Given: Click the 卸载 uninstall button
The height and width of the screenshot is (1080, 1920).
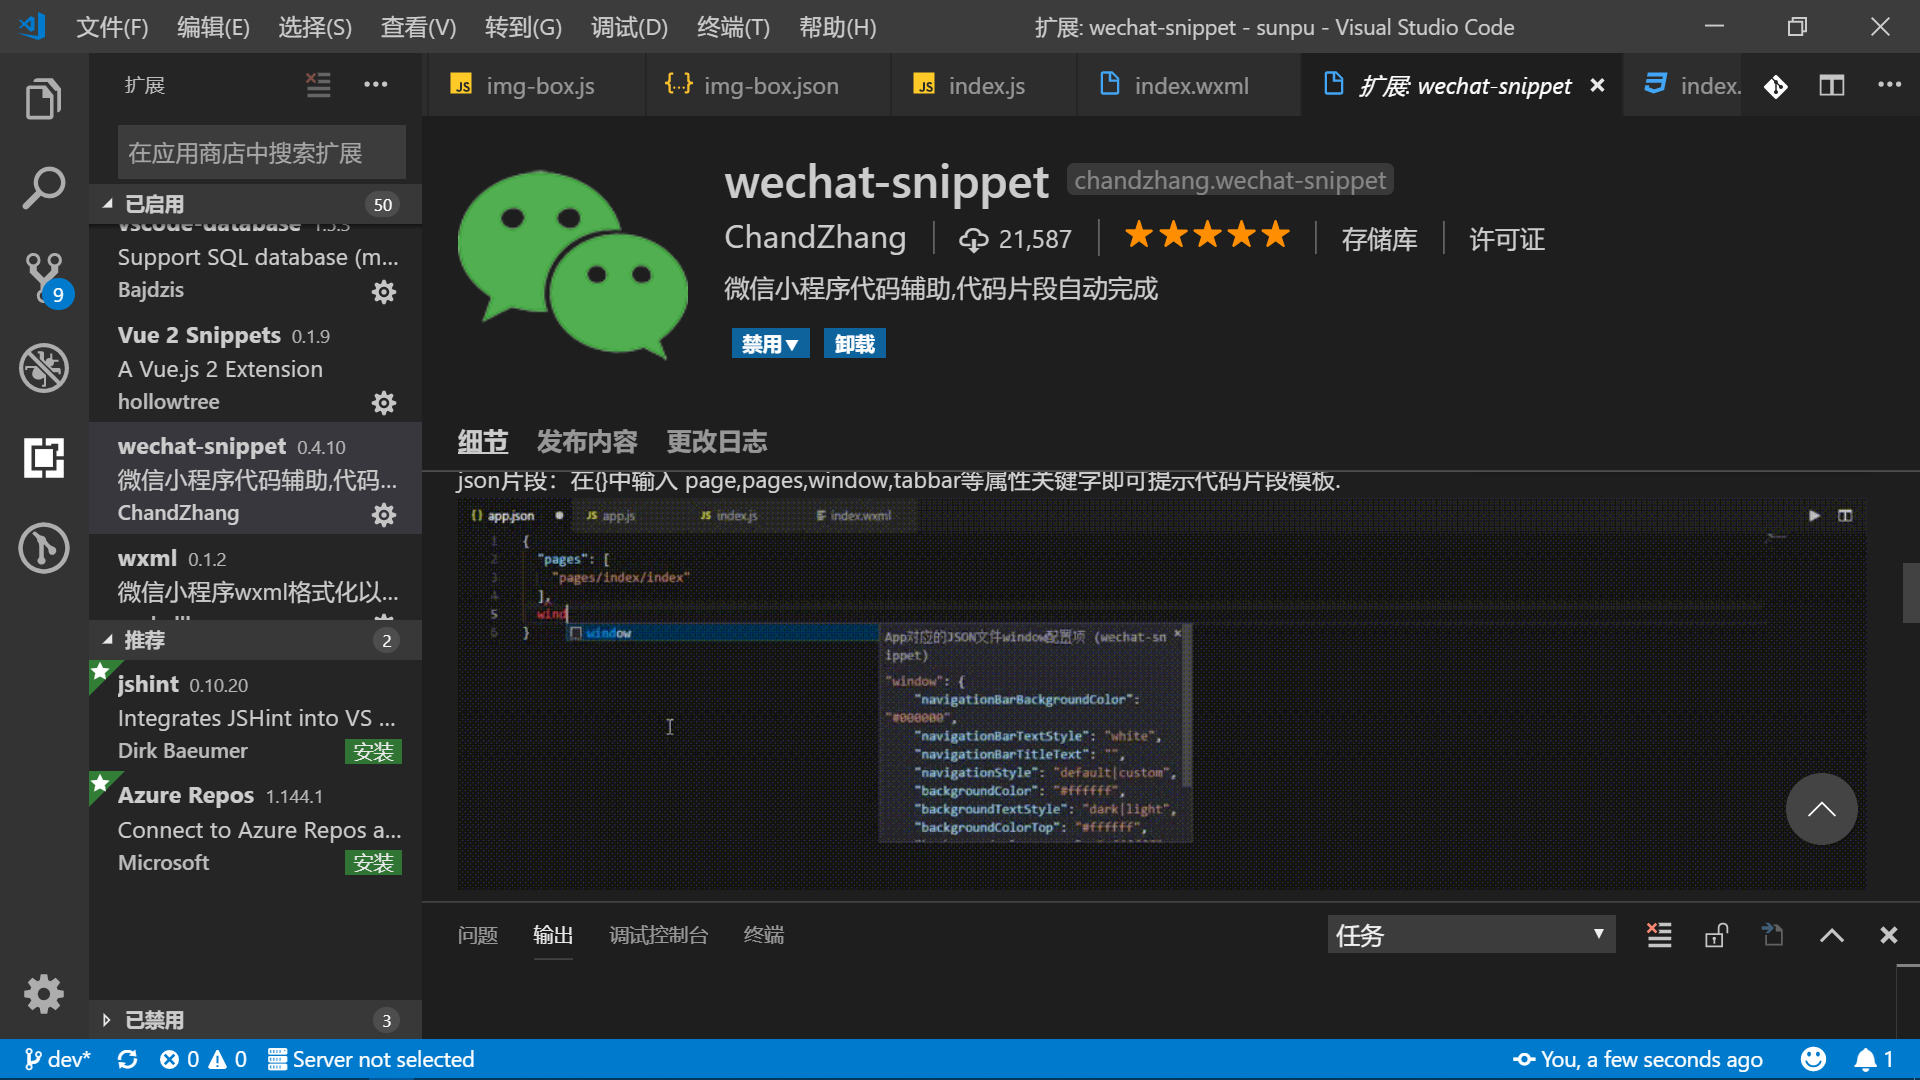Looking at the screenshot, I should [854, 344].
